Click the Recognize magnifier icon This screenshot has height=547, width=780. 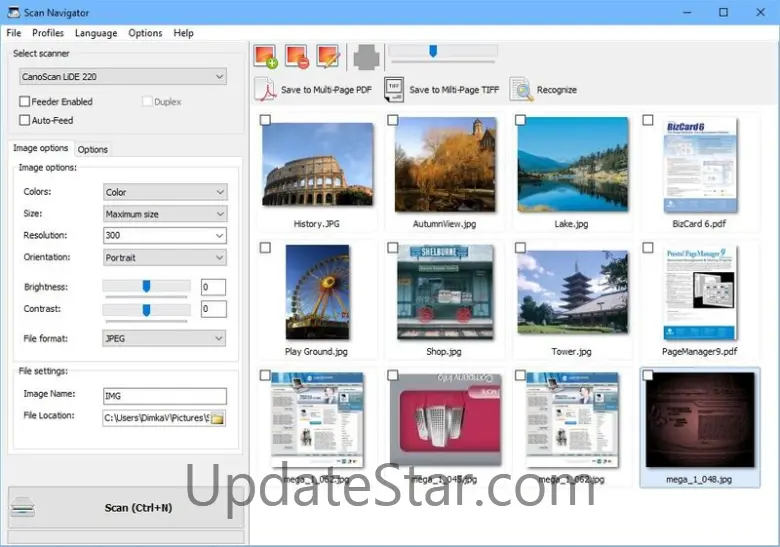[x=521, y=90]
